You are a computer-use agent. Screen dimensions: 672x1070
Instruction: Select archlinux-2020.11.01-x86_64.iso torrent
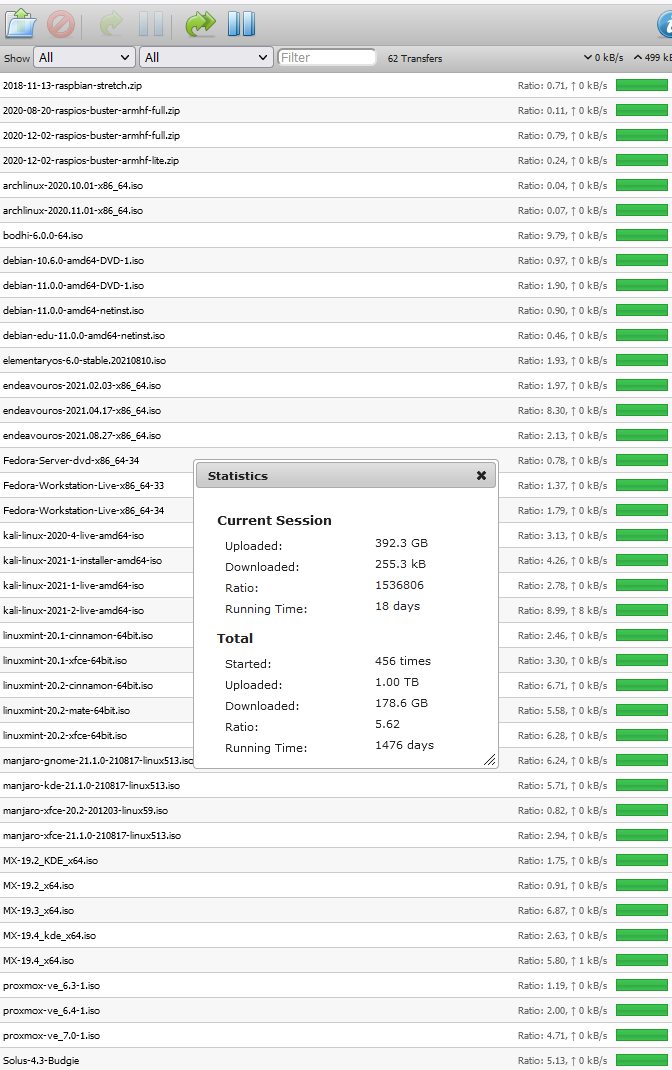(x=336, y=210)
